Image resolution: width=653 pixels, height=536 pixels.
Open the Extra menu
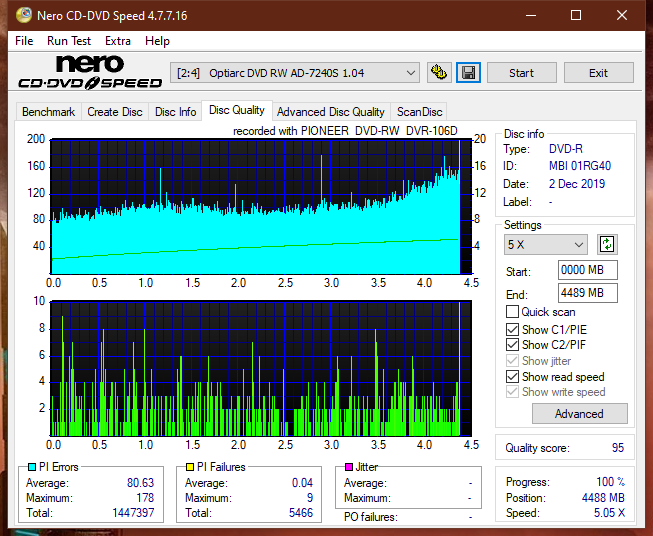(x=118, y=41)
